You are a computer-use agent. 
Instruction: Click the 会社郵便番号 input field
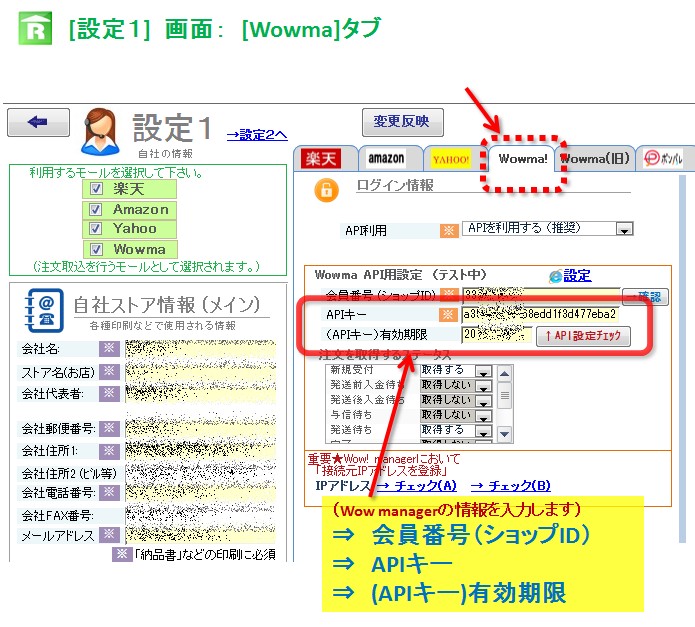pos(200,428)
